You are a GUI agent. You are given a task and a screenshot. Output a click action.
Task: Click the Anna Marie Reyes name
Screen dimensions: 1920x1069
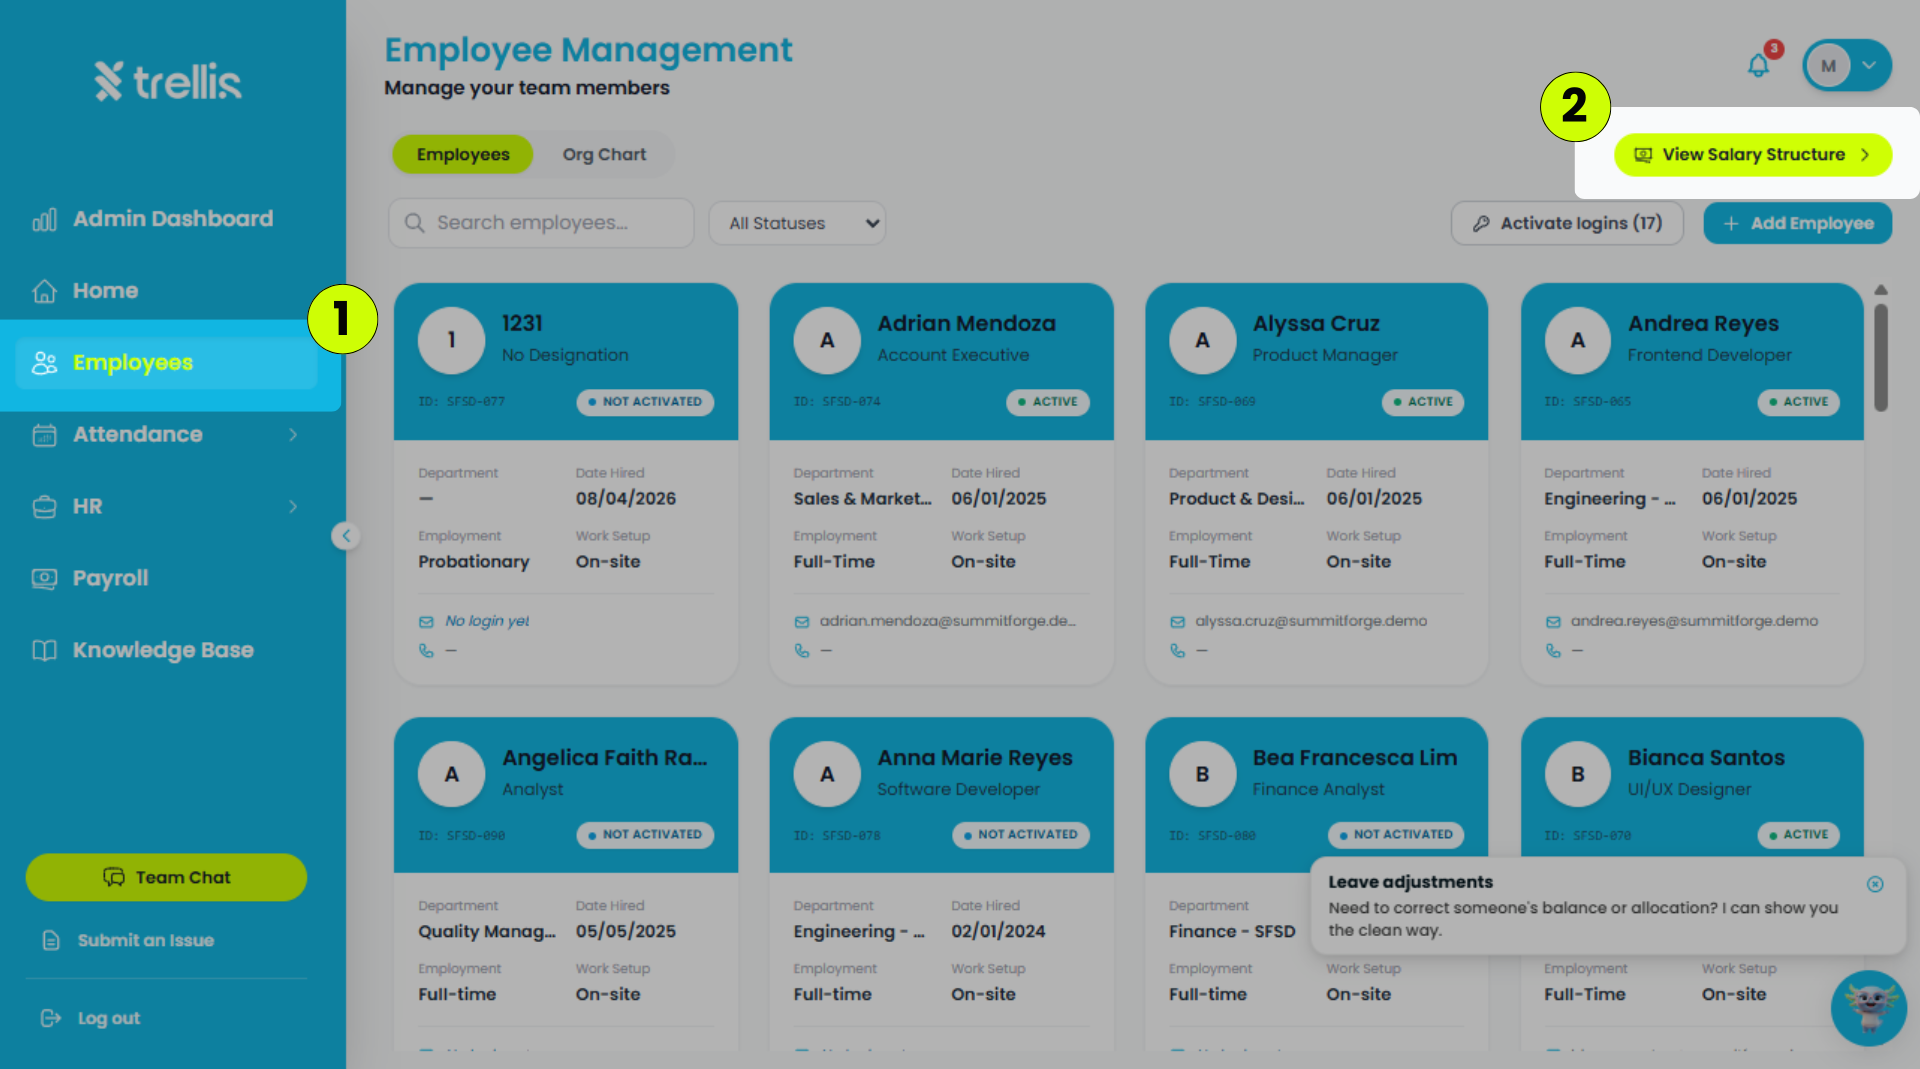[x=975, y=758]
